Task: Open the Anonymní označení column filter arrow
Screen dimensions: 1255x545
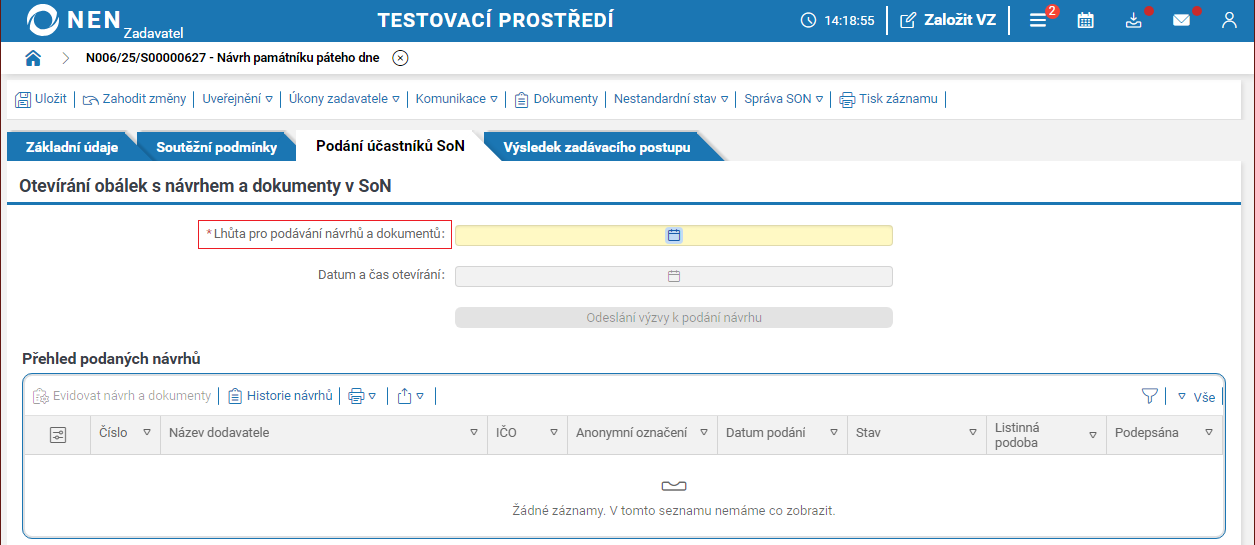Action: click(x=704, y=433)
